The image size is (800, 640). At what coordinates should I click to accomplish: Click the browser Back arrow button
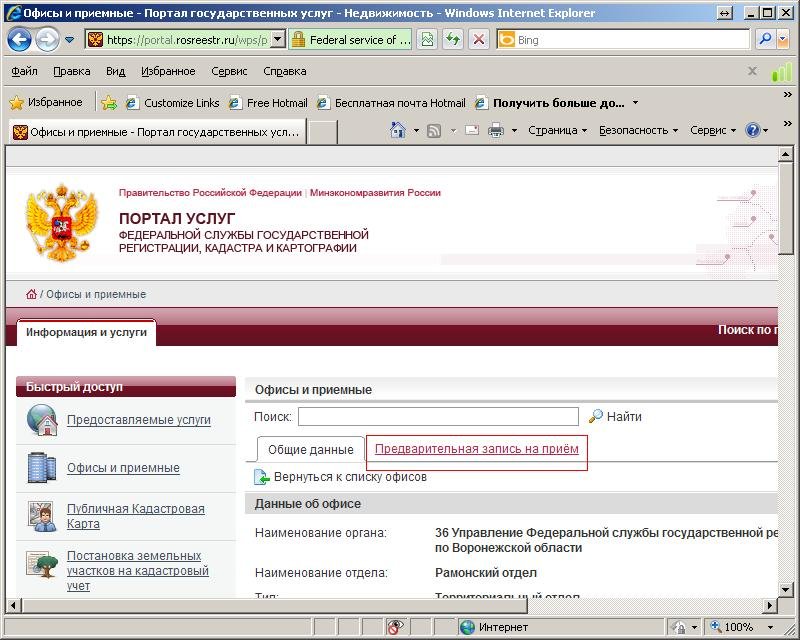20,40
